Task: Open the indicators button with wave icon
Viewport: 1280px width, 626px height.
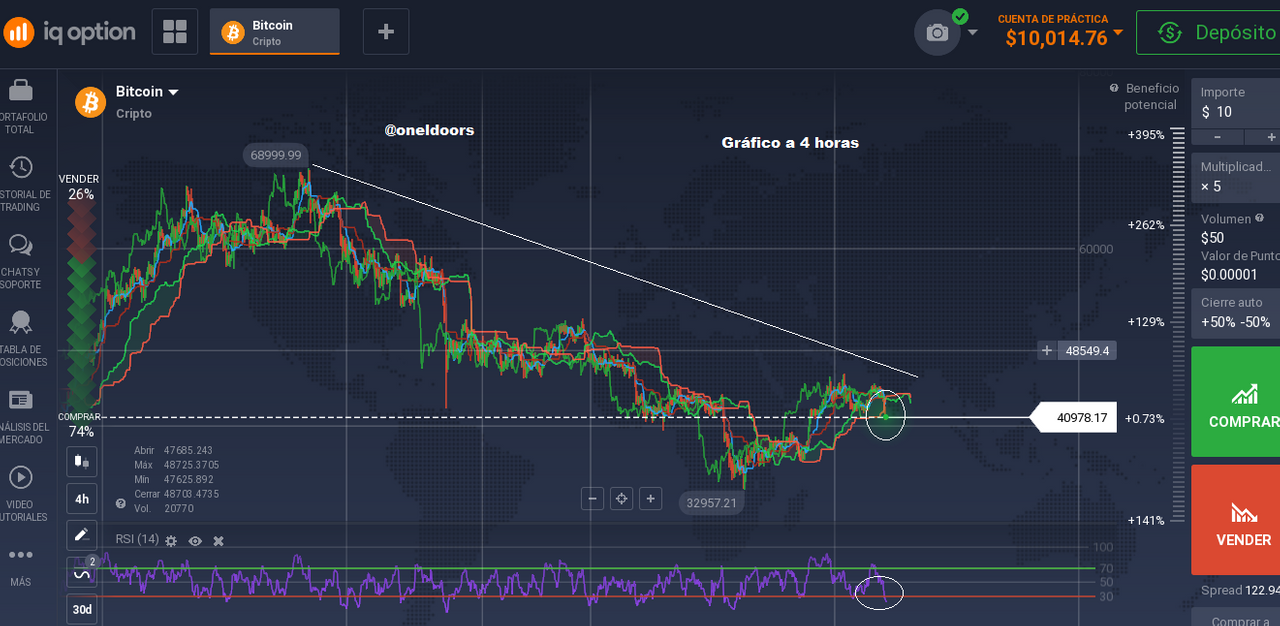Action: 82,572
